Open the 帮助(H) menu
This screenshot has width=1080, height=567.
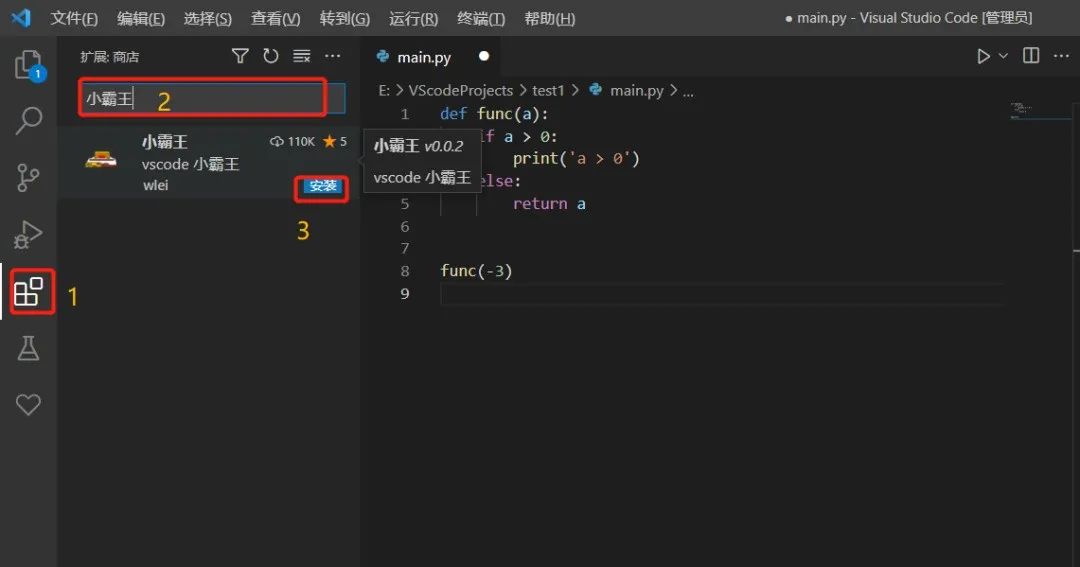click(550, 19)
